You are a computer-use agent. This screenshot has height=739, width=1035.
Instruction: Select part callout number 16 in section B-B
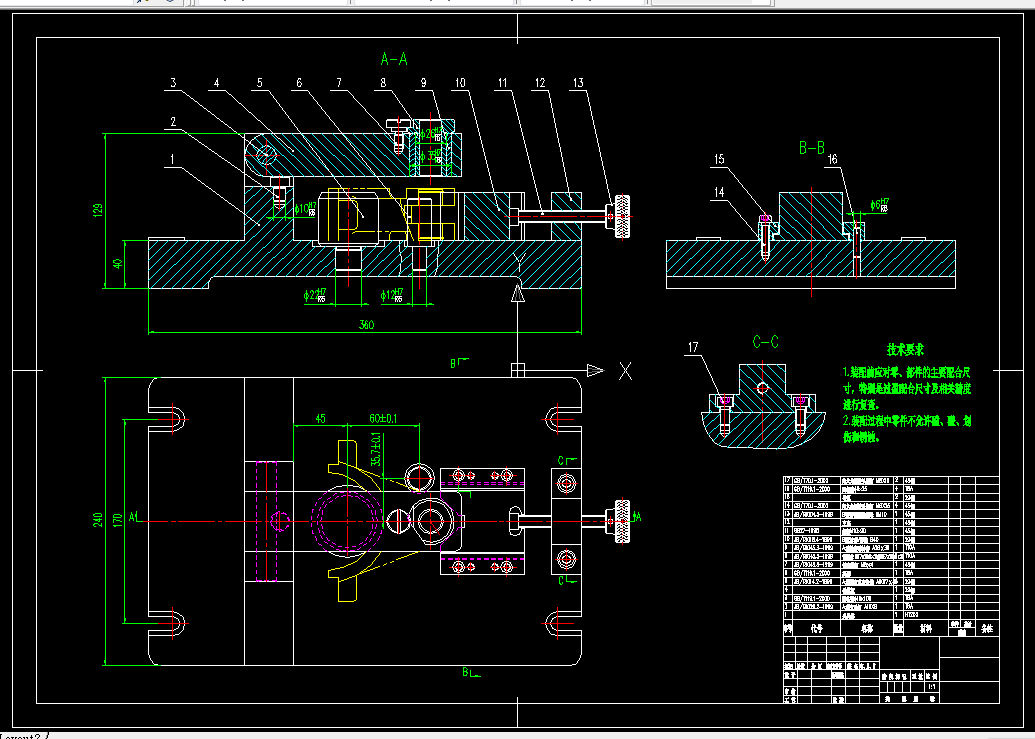coord(832,159)
